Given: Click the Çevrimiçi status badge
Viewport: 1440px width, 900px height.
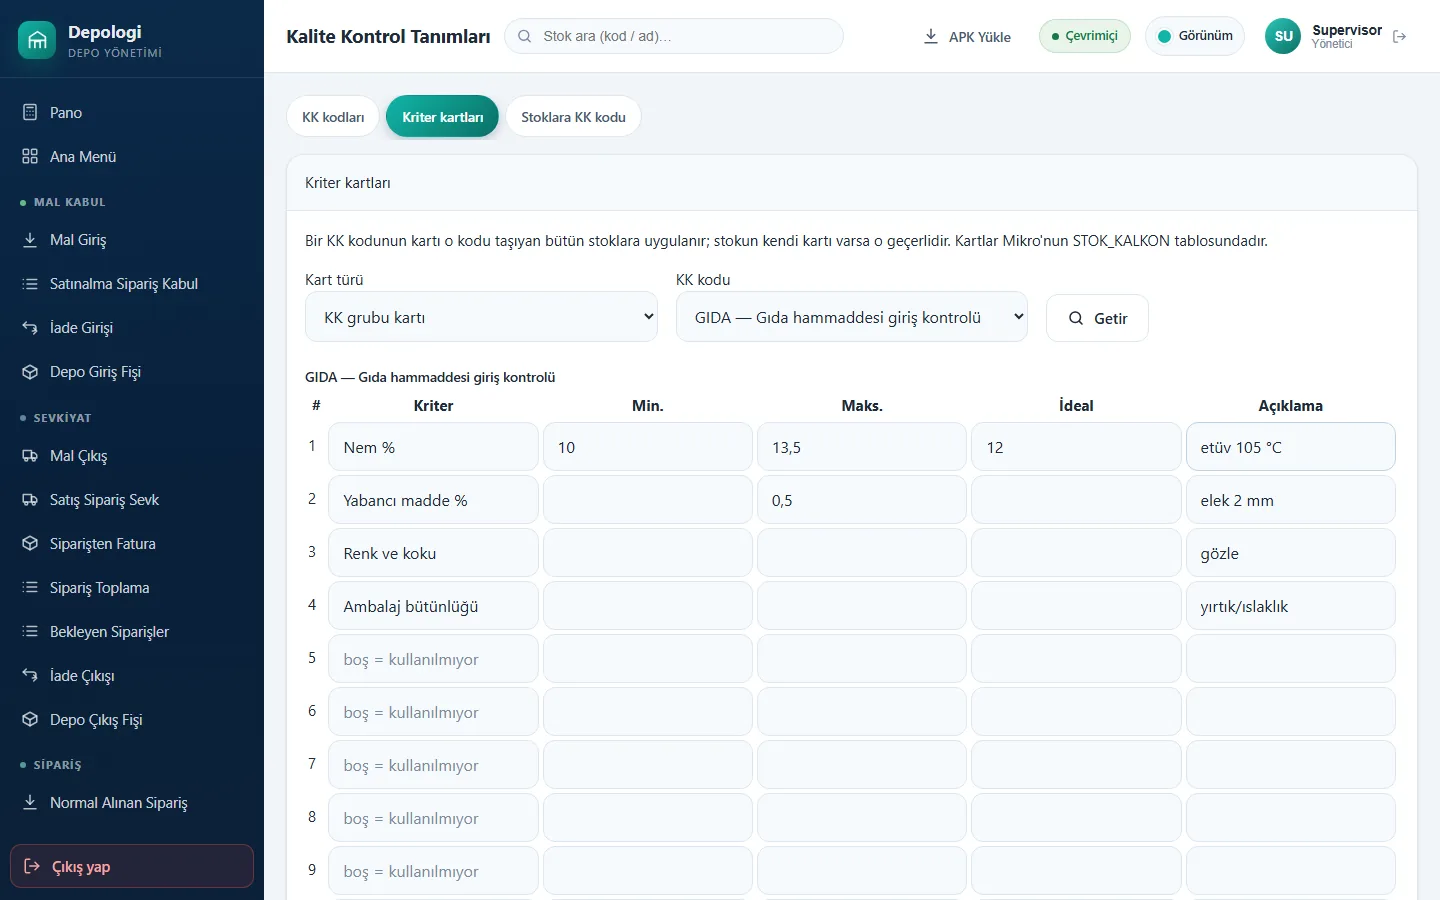Looking at the screenshot, I should coord(1085,36).
